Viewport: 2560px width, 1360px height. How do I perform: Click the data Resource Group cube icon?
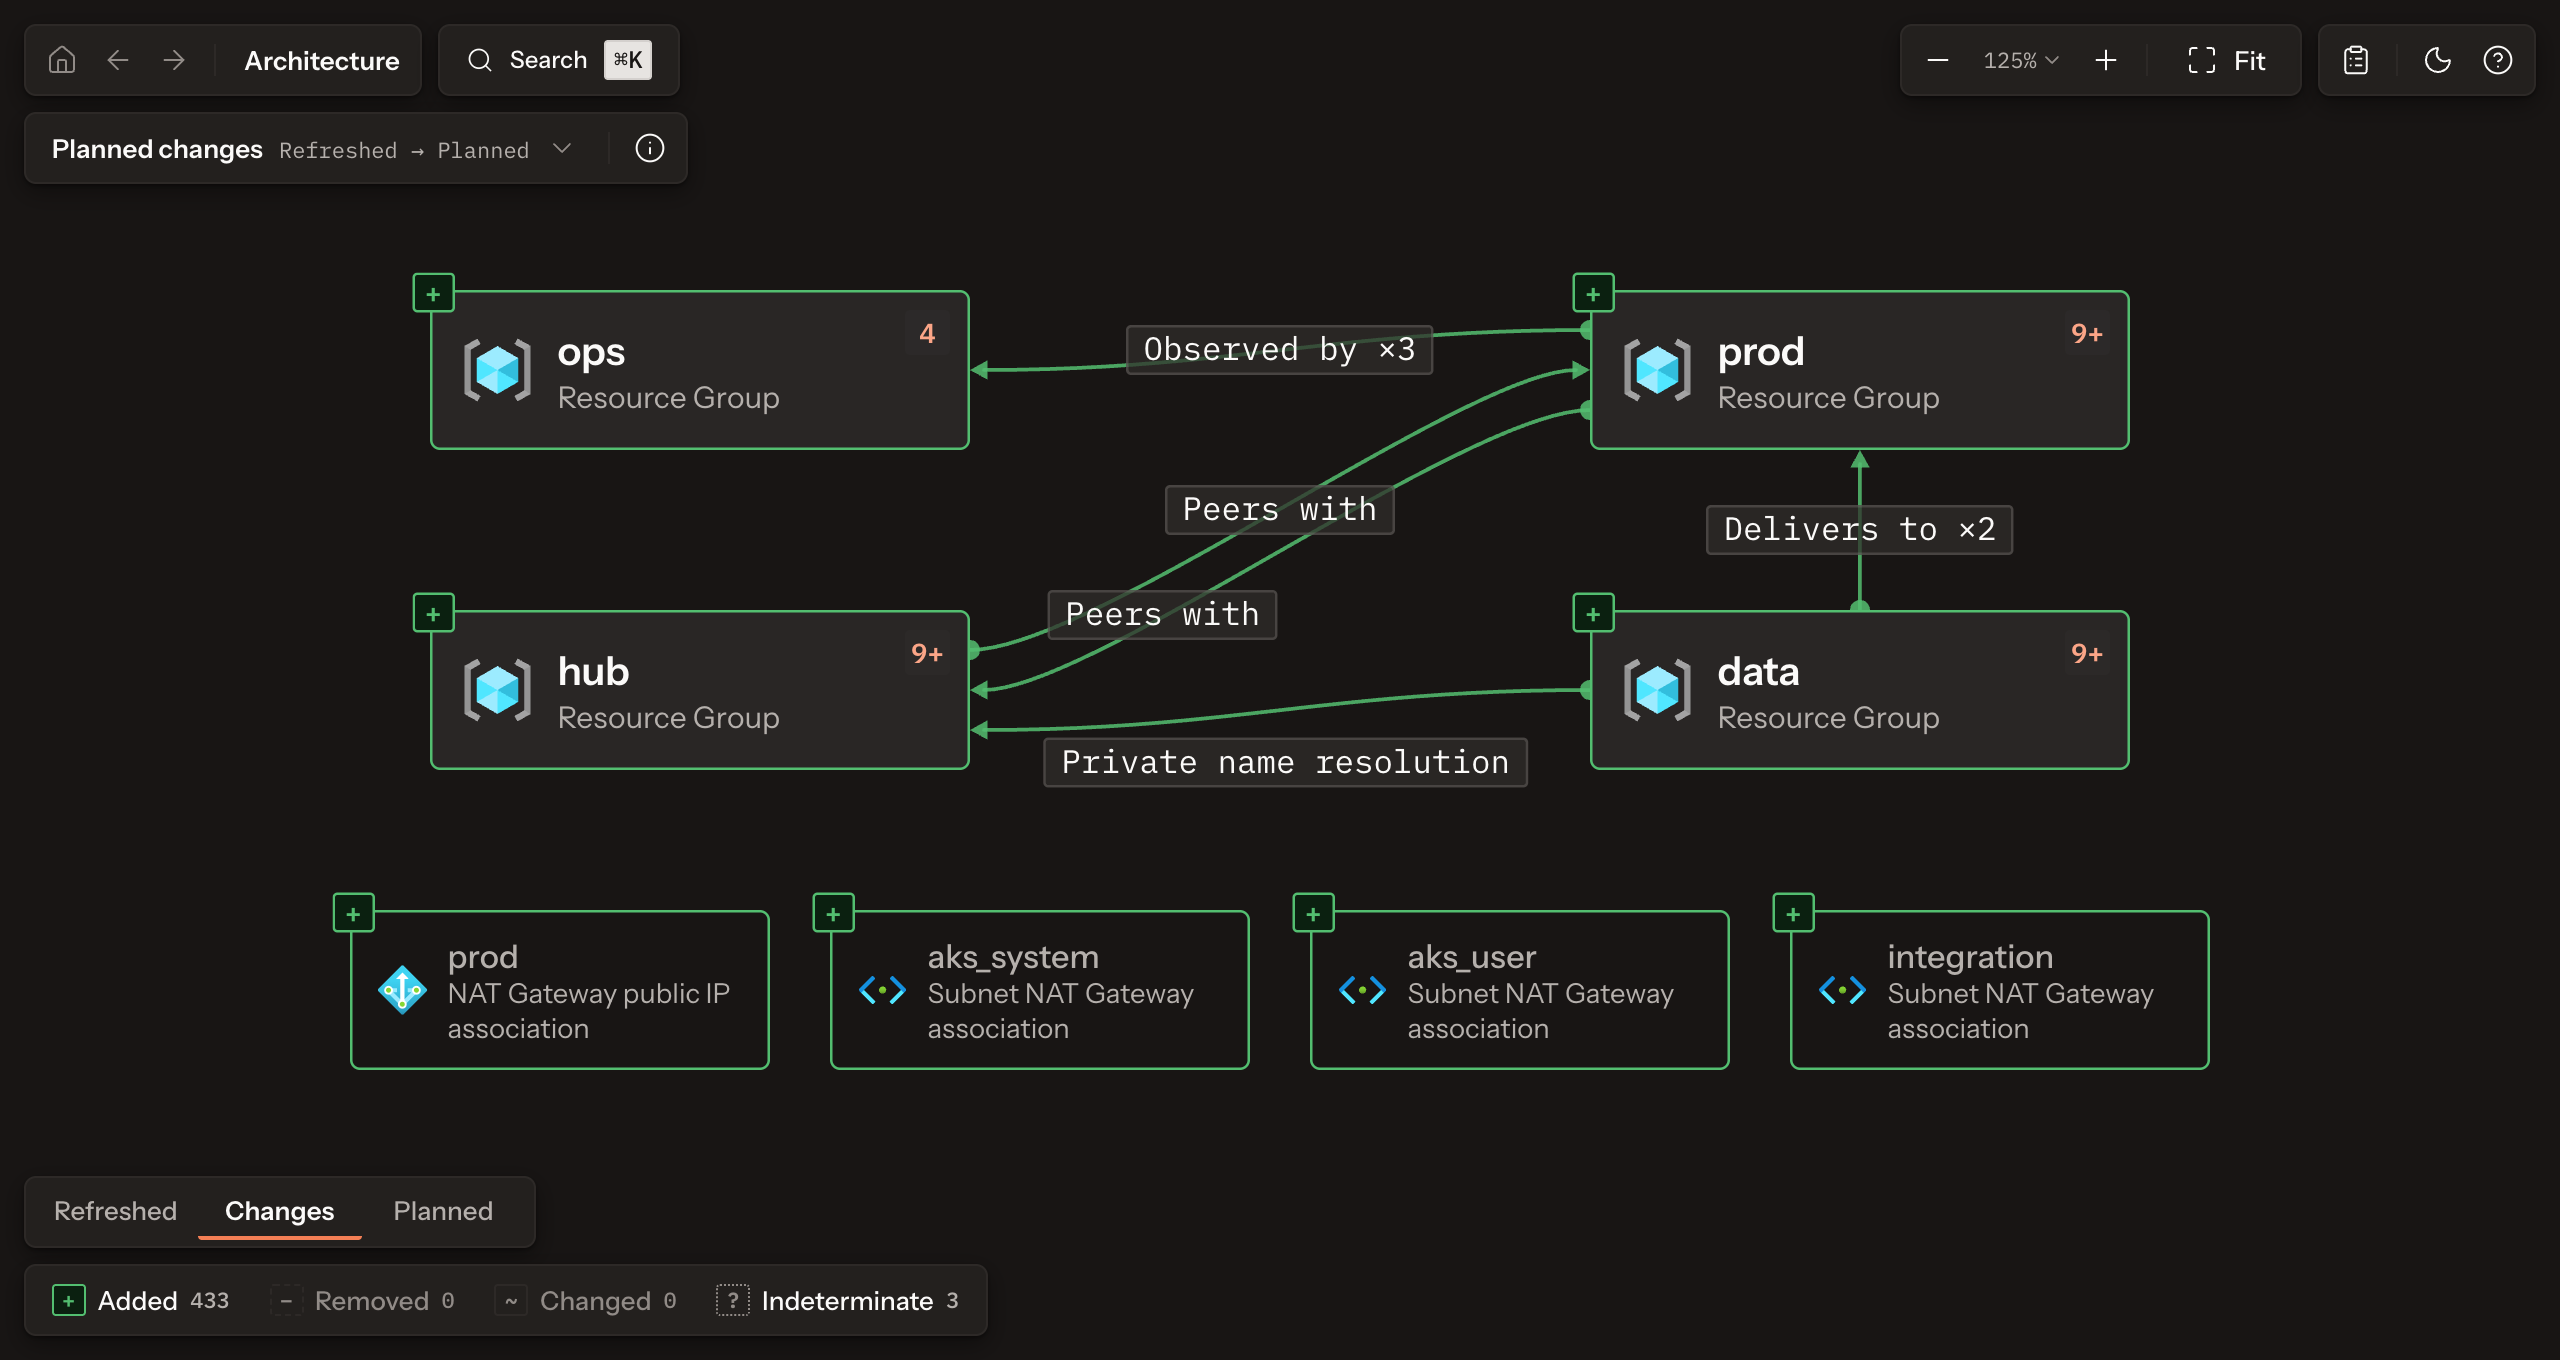tap(1657, 690)
